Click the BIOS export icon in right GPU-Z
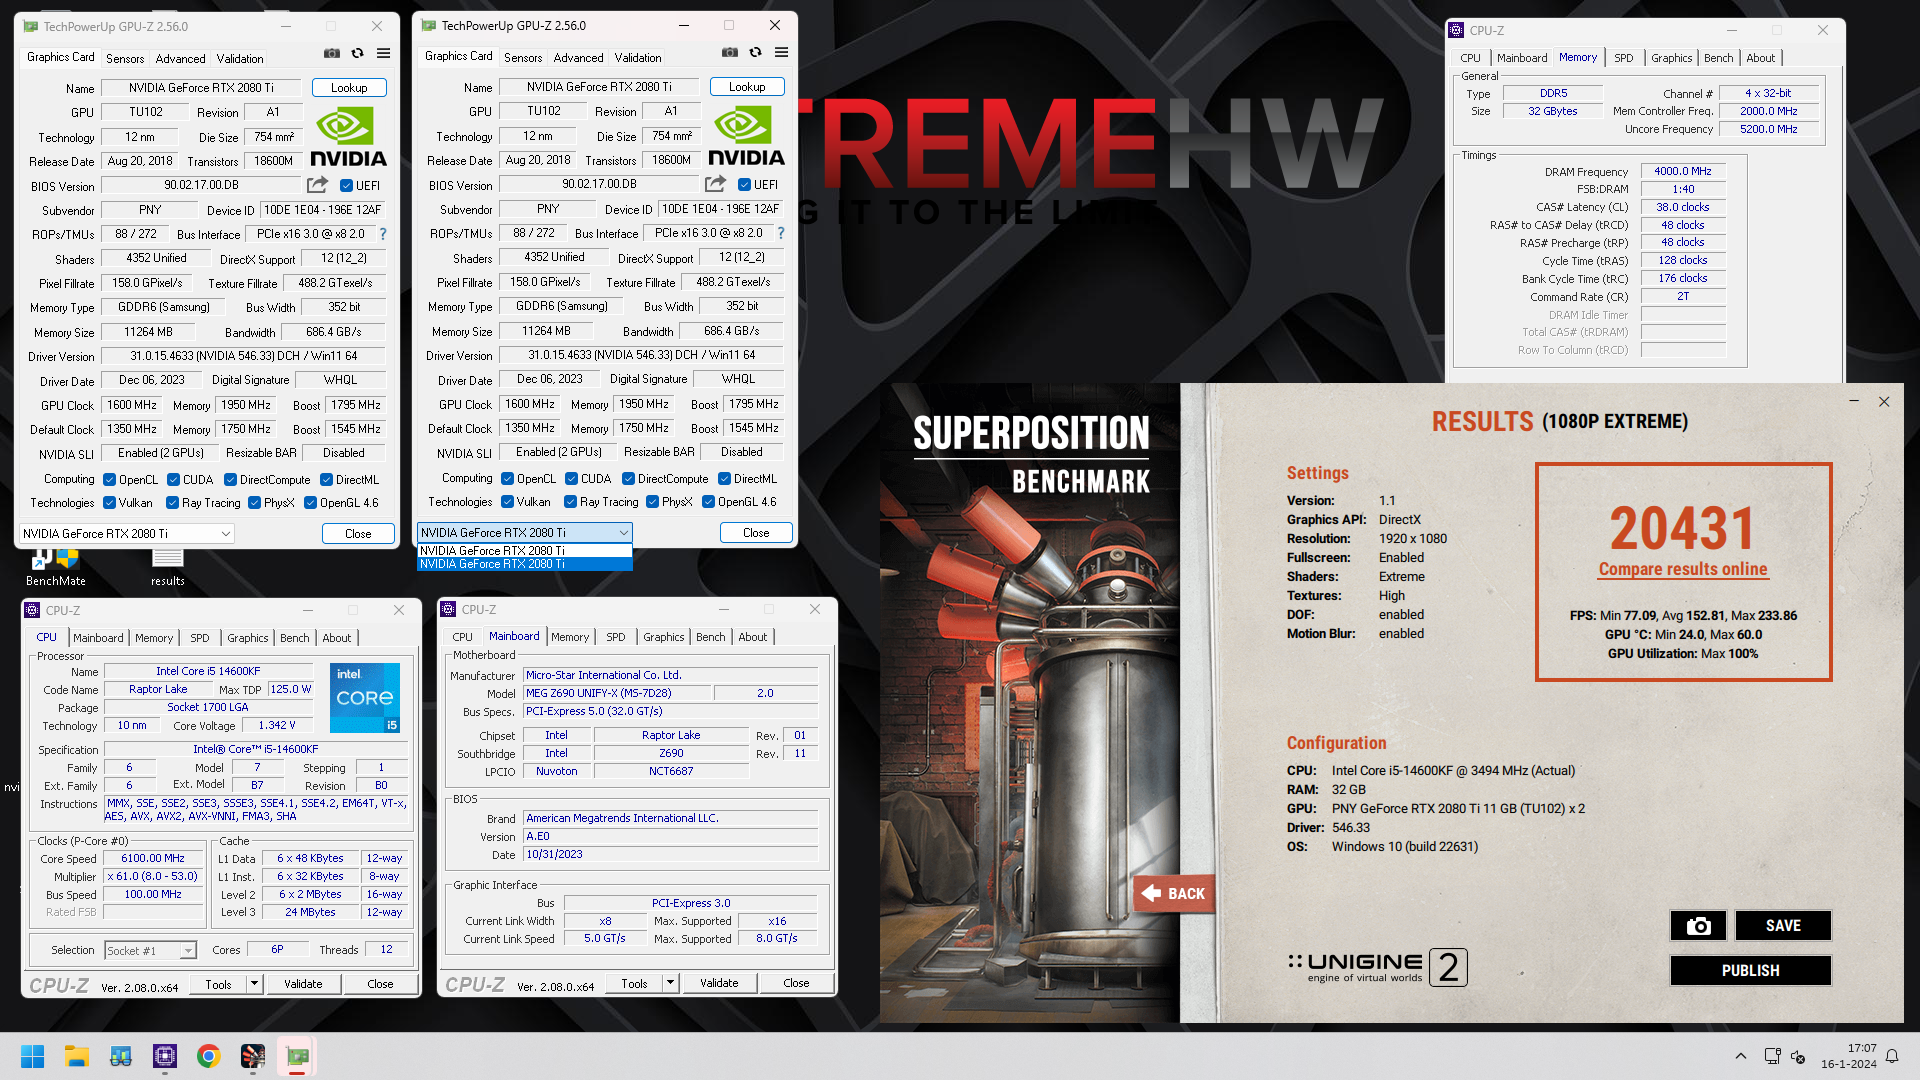The width and height of the screenshot is (1920, 1080). tap(715, 184)
